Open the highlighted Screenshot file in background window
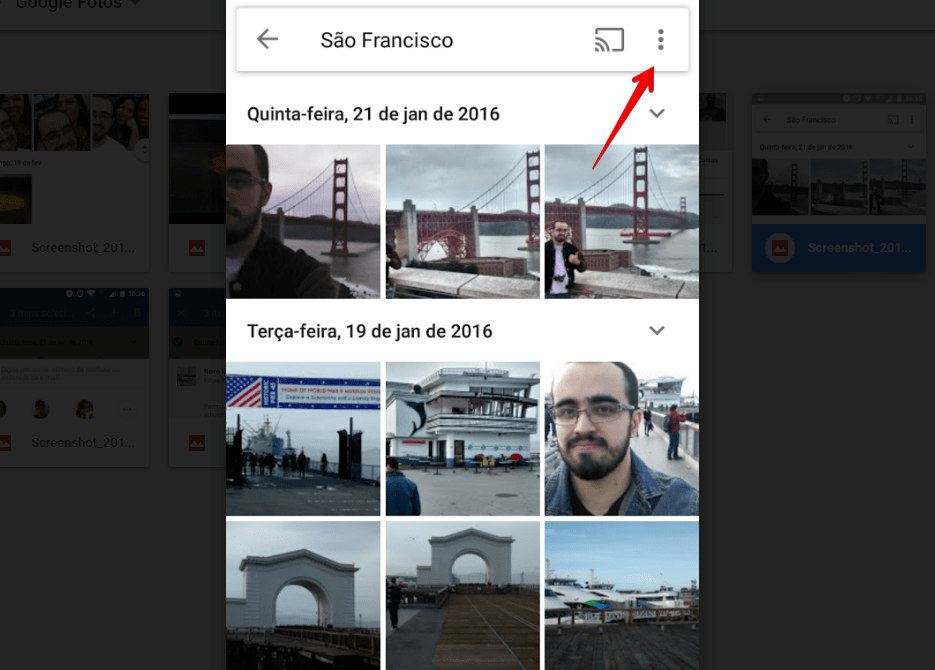Viewport: 935px width, 670px height. (838, 182)
